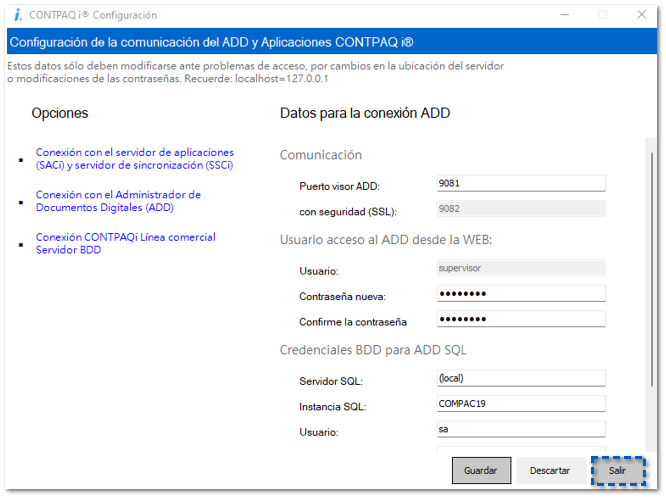
Task: Focus the Confirme la contraseña field
Action: pyautogui.click(x=521, y=319)
